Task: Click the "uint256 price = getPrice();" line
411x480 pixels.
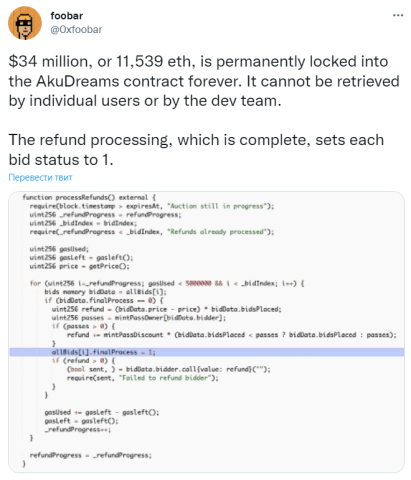Action: (79, 266)
